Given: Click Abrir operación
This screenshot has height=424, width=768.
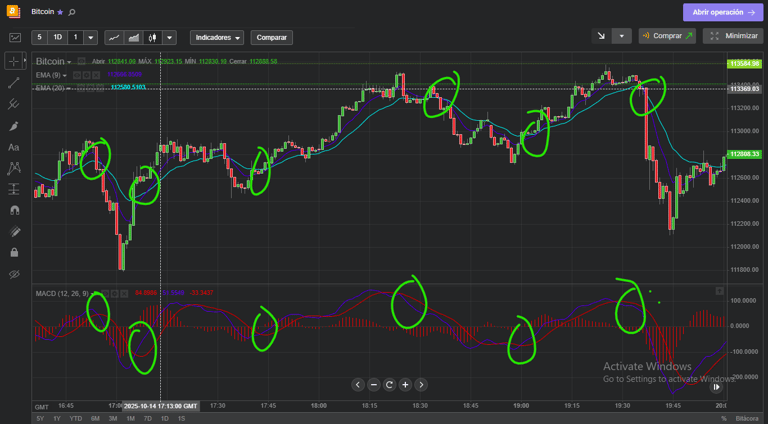Looking at the screenshot, I should click(723, 12).
